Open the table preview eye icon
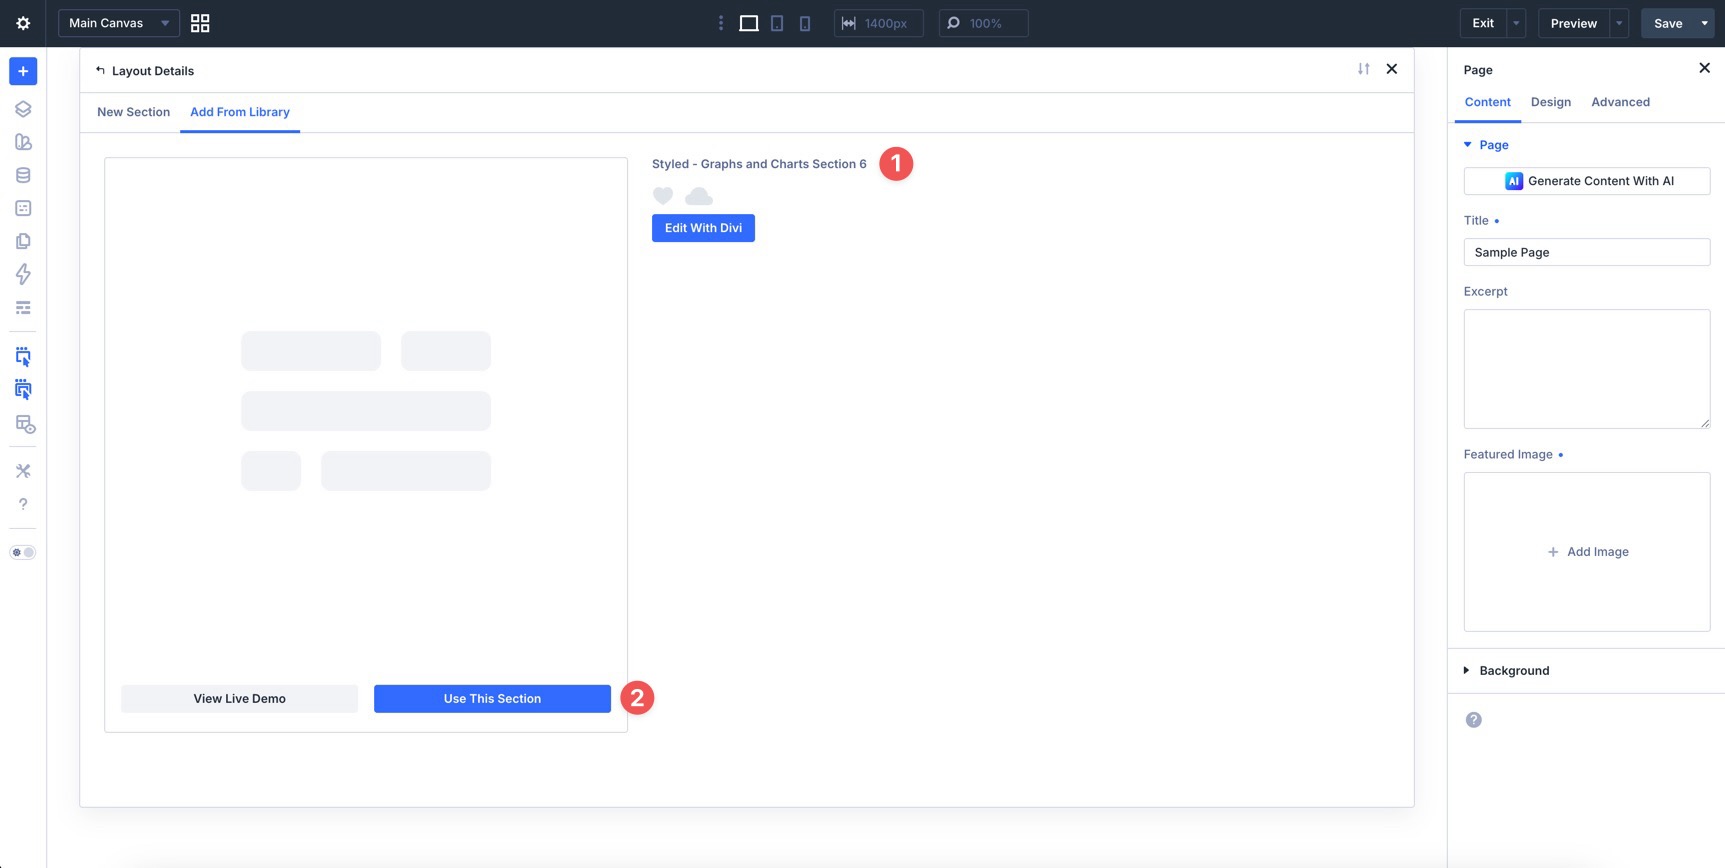The image size is (1725, 868). pyautogui.click(x=24, y=424)
